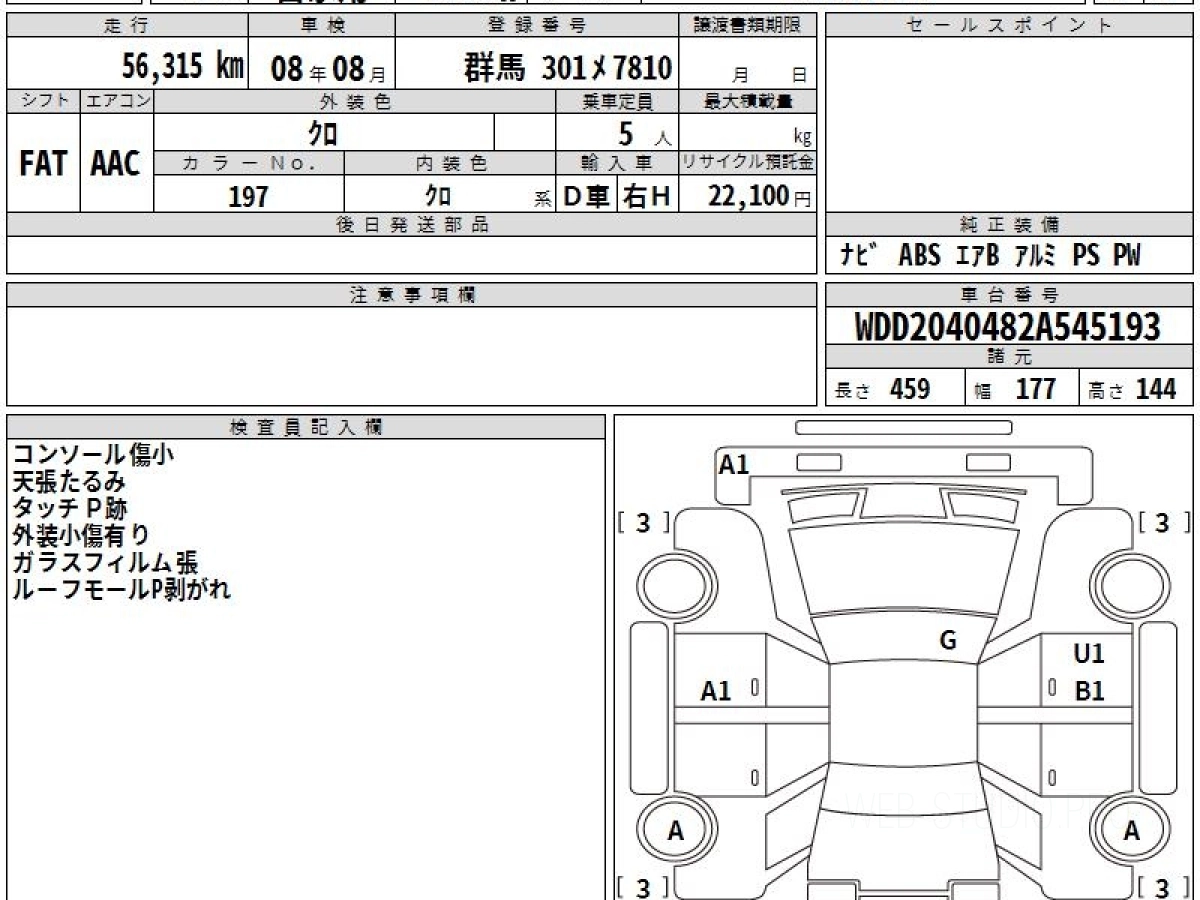The width and height of the screenshot is (1200, 900).
Task: Select the 純正装備 header
Action: pyautogui.click(x=1009, y=225)
